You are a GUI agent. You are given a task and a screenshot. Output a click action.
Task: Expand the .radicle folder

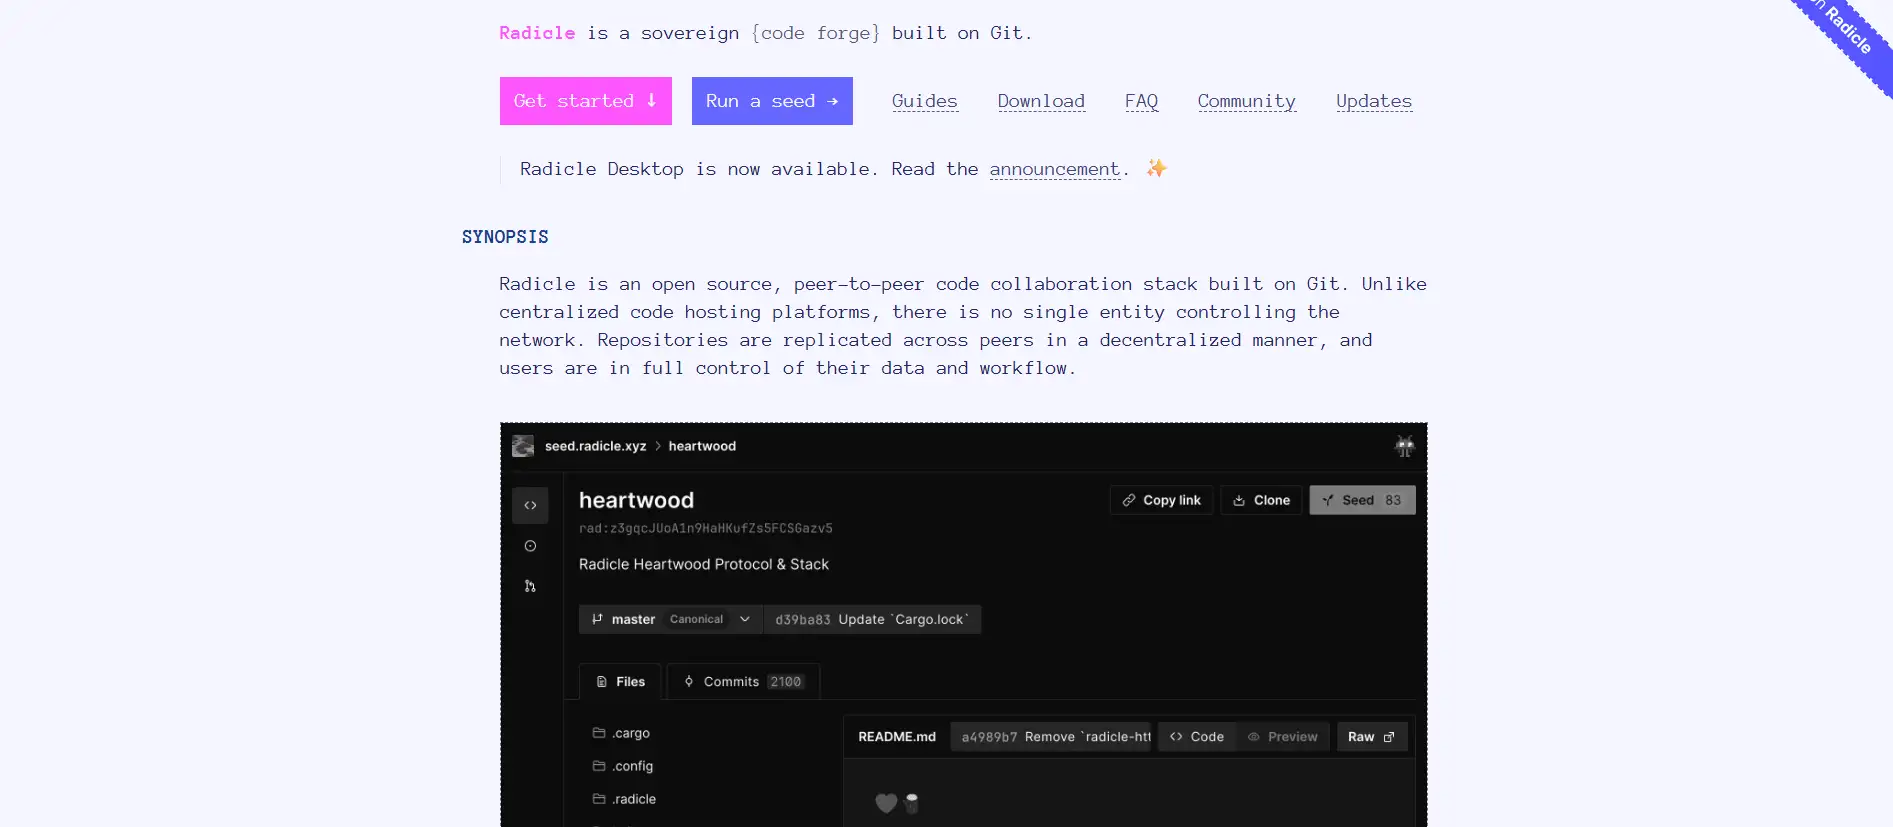pos(634,799)
